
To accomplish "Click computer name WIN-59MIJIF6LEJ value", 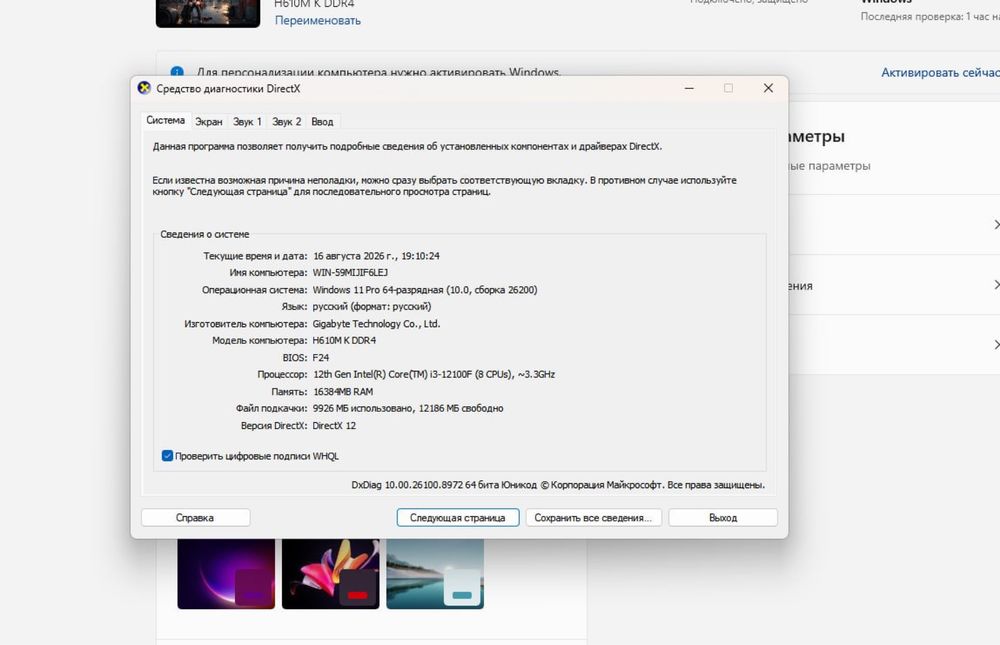I will (350, 272).
